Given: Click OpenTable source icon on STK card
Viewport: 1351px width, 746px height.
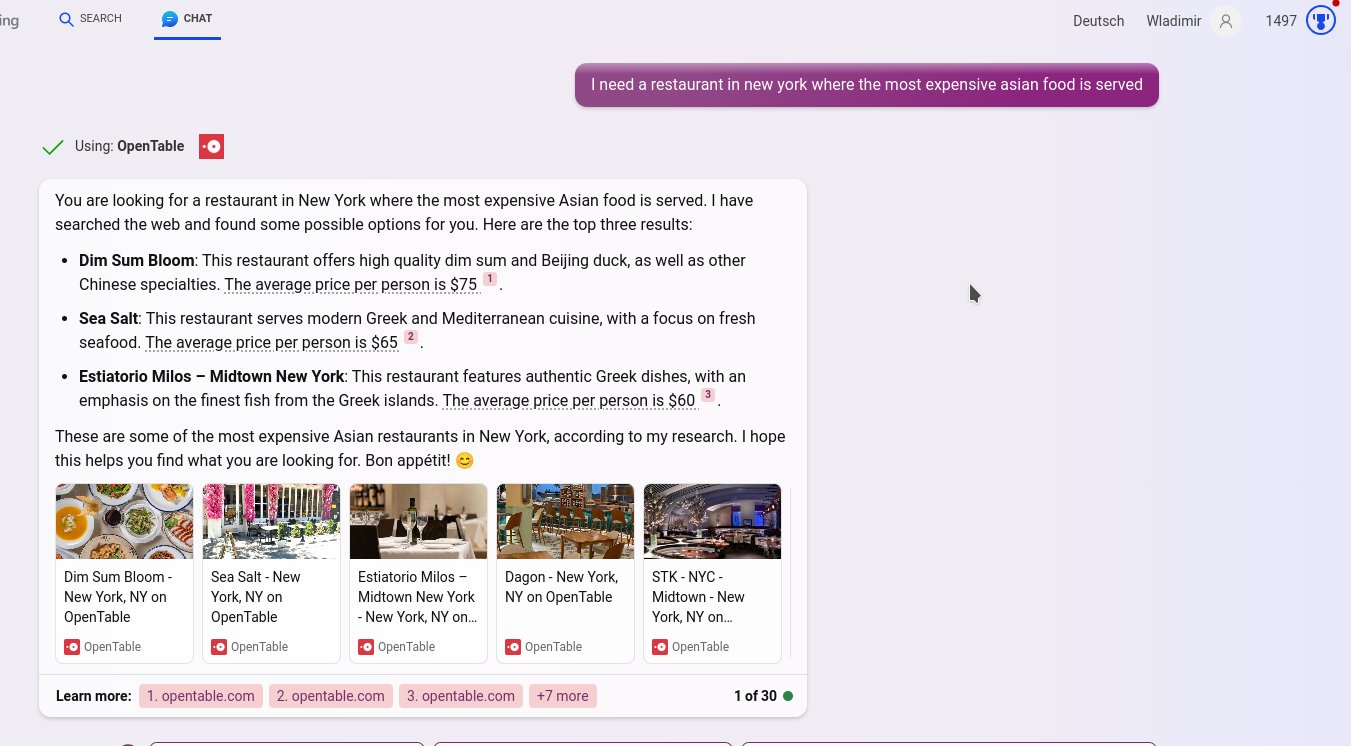Looking at the screenshot, I should (660, 647).
